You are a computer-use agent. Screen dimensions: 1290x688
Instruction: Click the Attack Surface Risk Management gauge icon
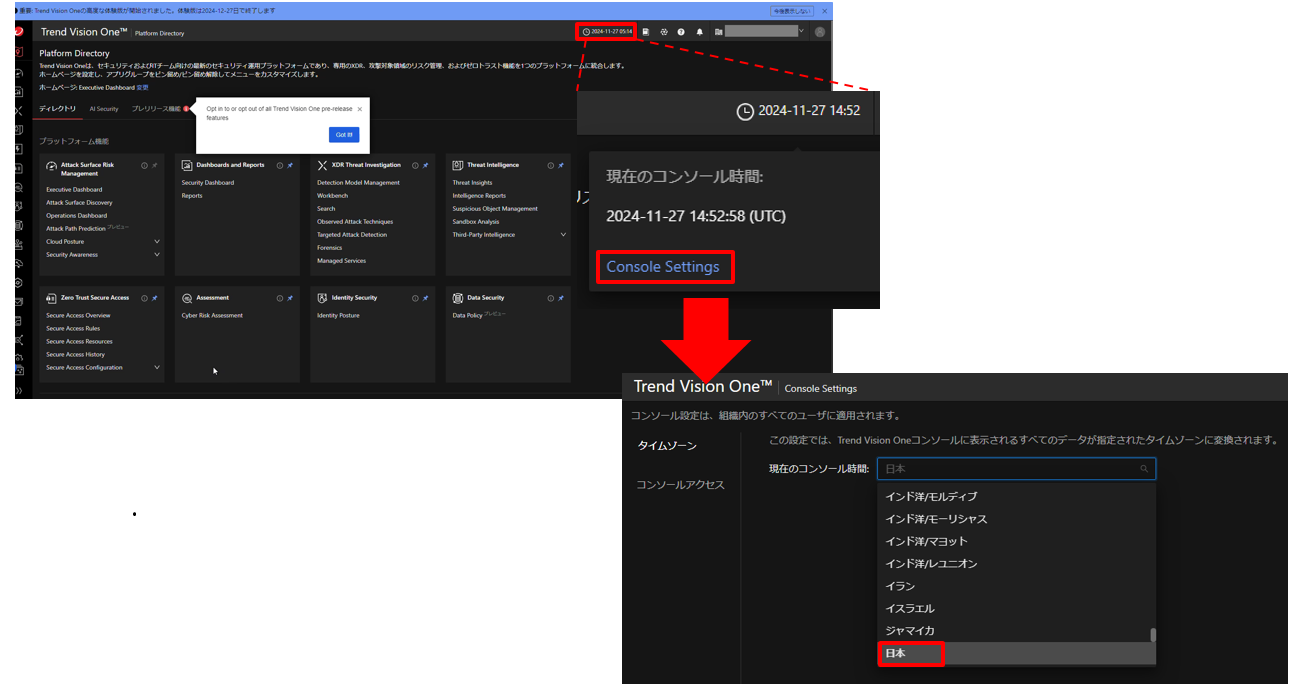(52, 166)
